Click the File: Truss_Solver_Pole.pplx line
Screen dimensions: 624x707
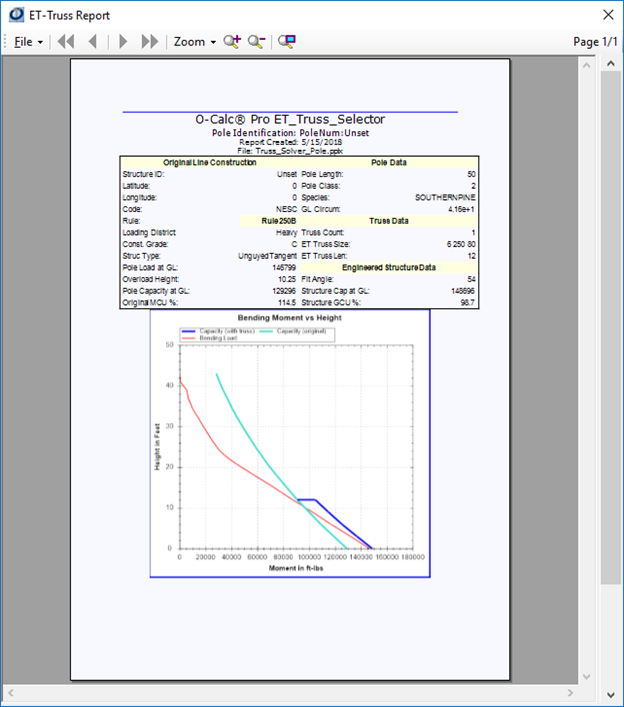290,151
